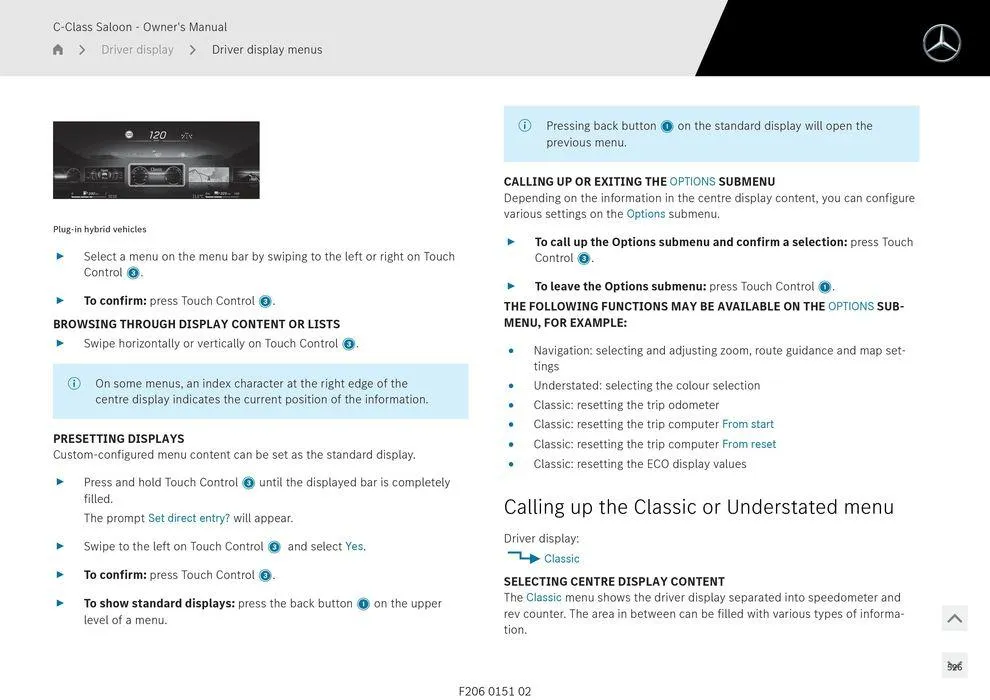This screenshot has width=990, height=700.
Task: Open Classic link under Driver display
Action: [x=562, y=559]
